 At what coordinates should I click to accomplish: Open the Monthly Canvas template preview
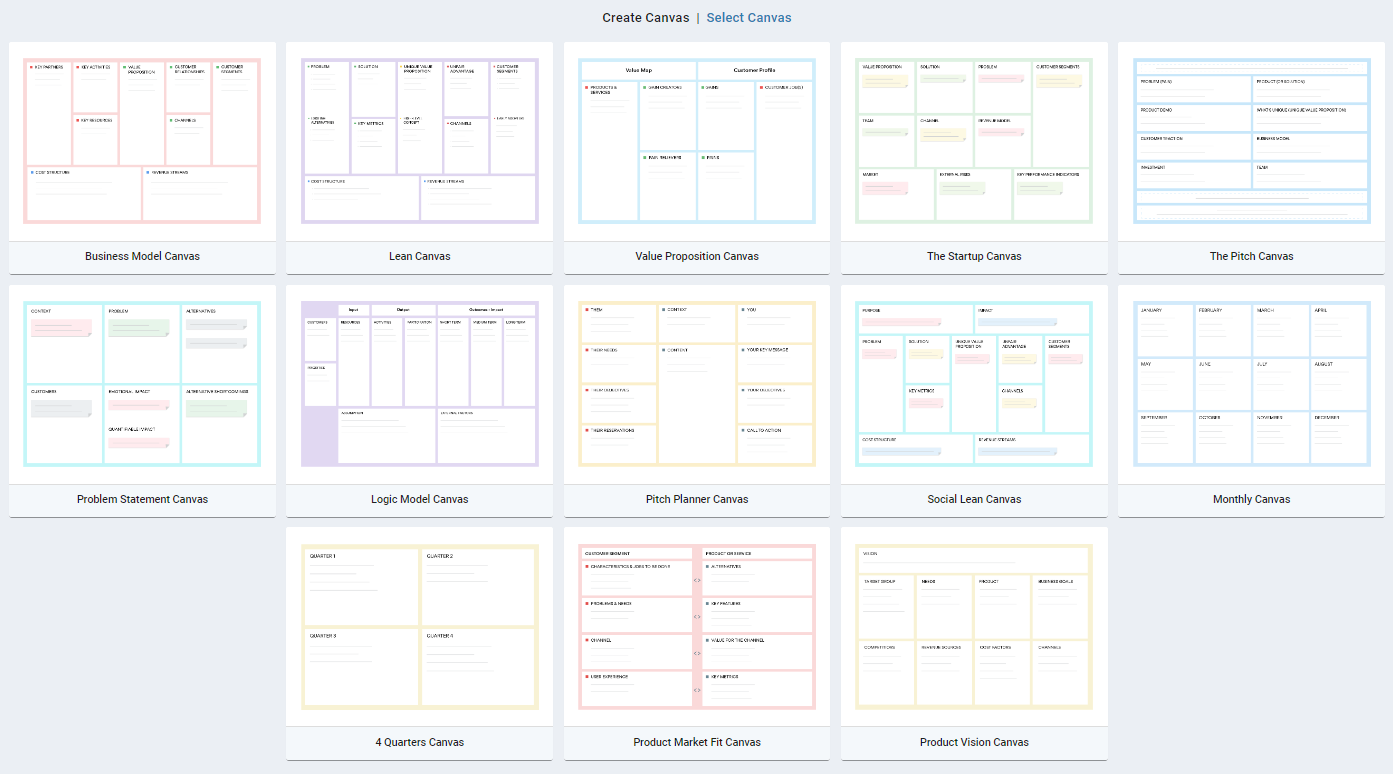(1251, 383)
